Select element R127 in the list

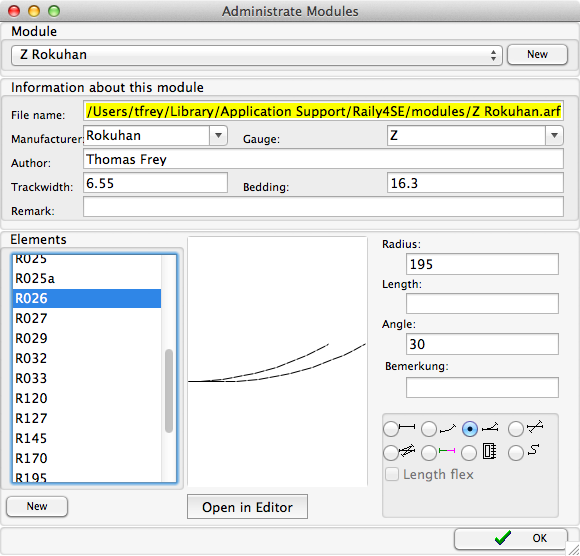pos(87,418)
